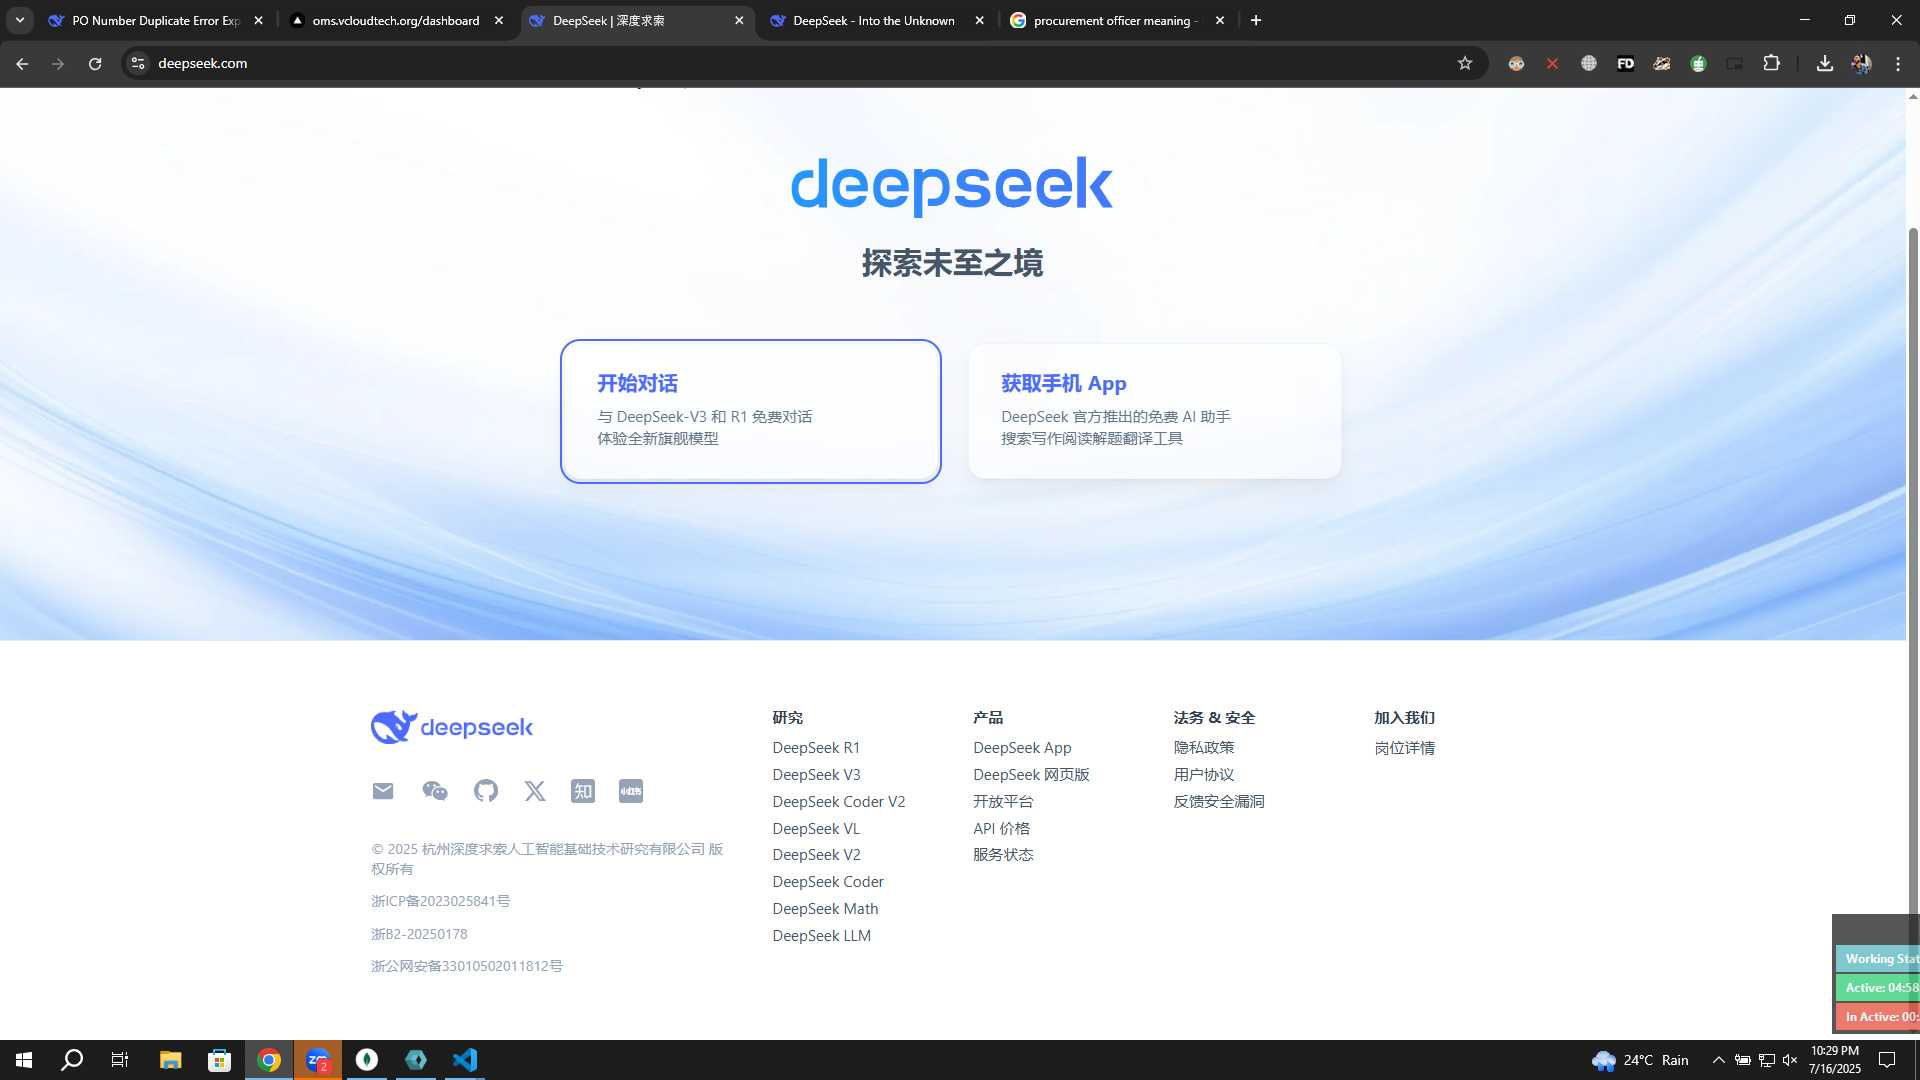Close the procurement officer meaning tab
The image size is (1920, 1080).
coord(1219,20)
